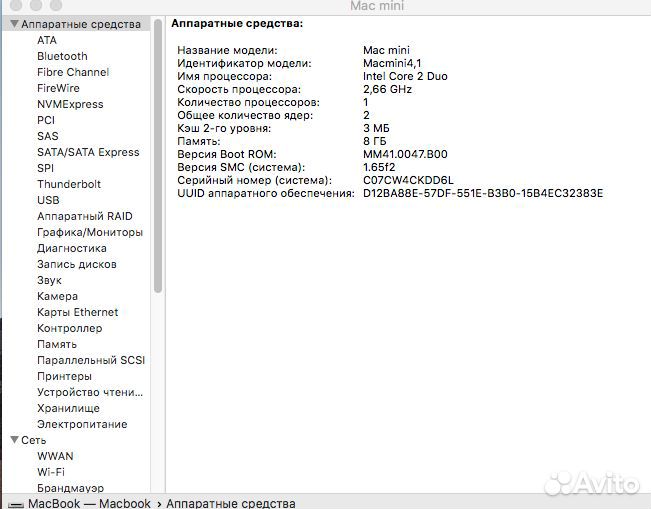Select SAS entry in sidebar
Screen dimensions: 651x509
[x=48, y=136]
